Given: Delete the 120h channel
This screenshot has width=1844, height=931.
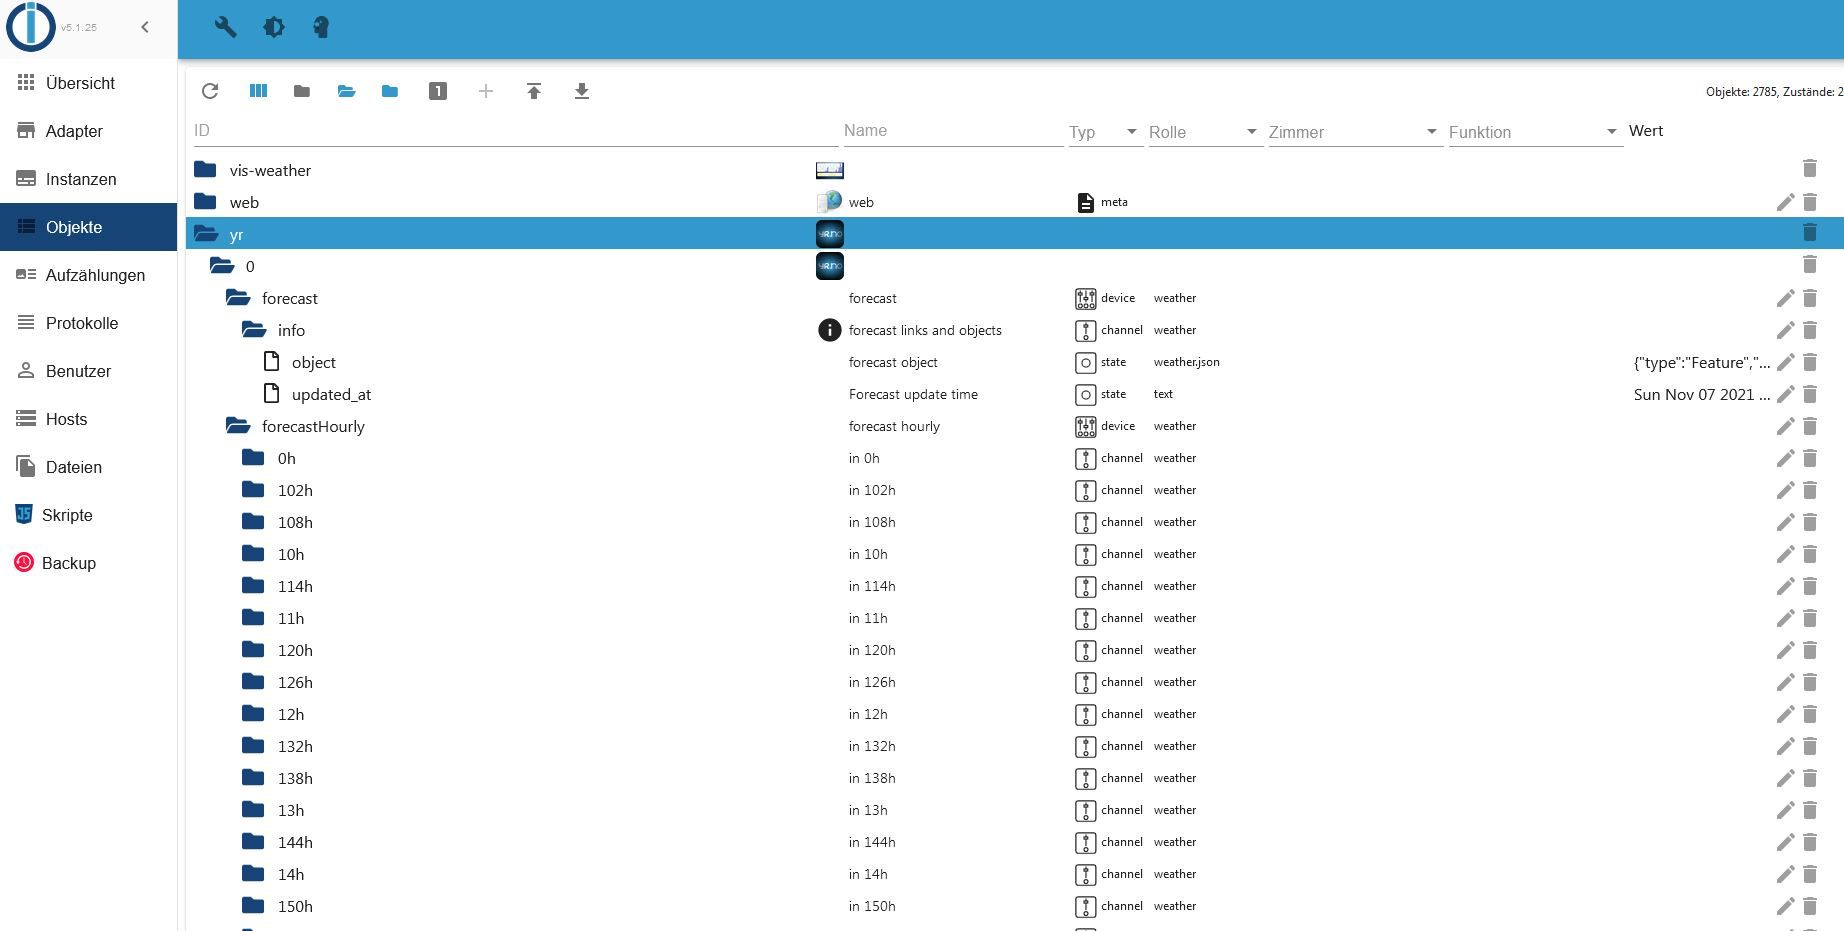Looking at the screenshot, I should pyautogui.click(x=1809, y=650).
